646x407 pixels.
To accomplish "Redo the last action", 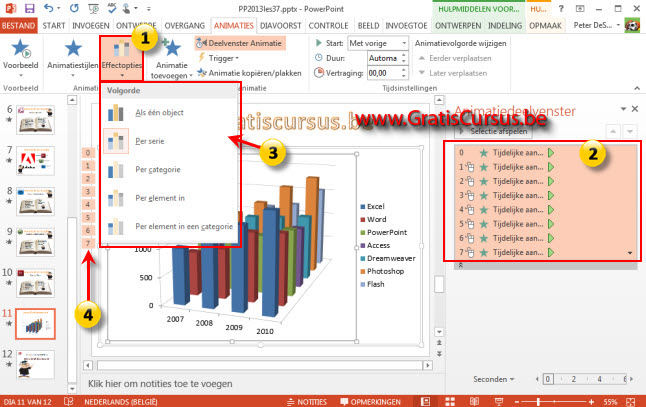I will 74,8.
